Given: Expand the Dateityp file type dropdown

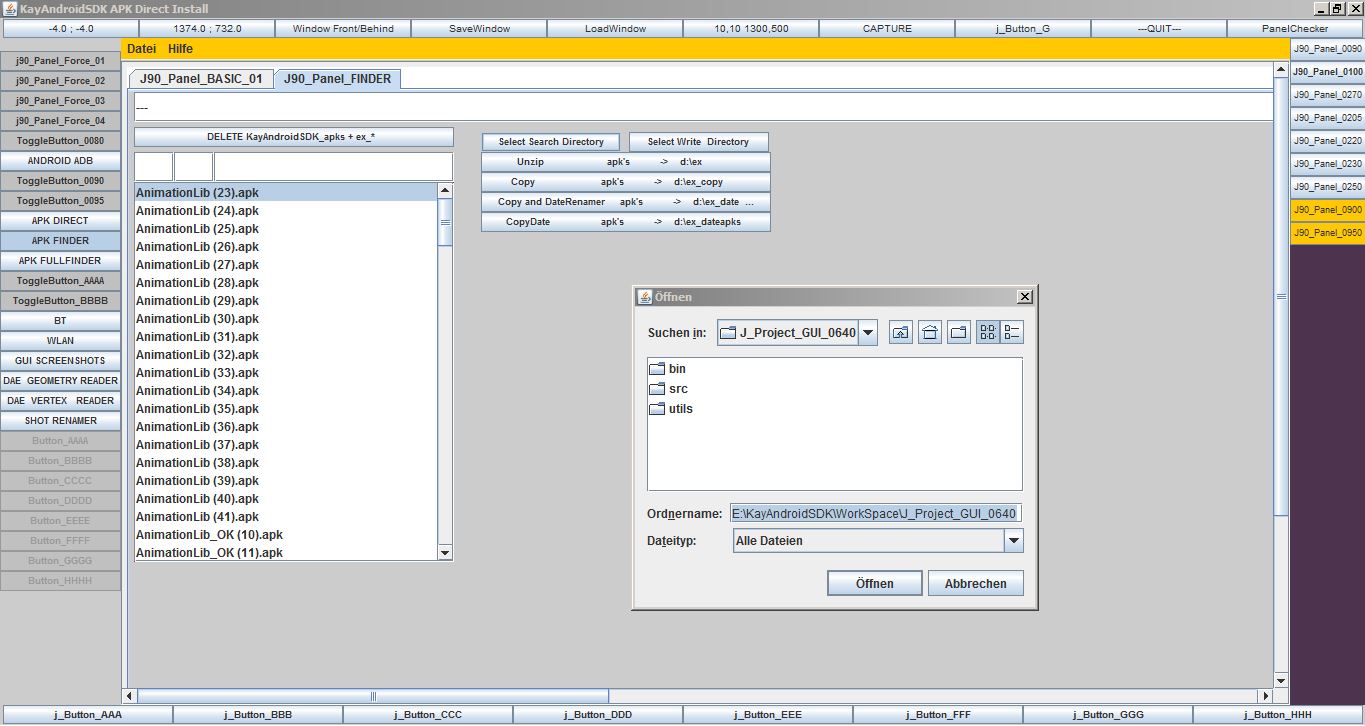Looking at the screenshot, I should tap(1013, 541).
